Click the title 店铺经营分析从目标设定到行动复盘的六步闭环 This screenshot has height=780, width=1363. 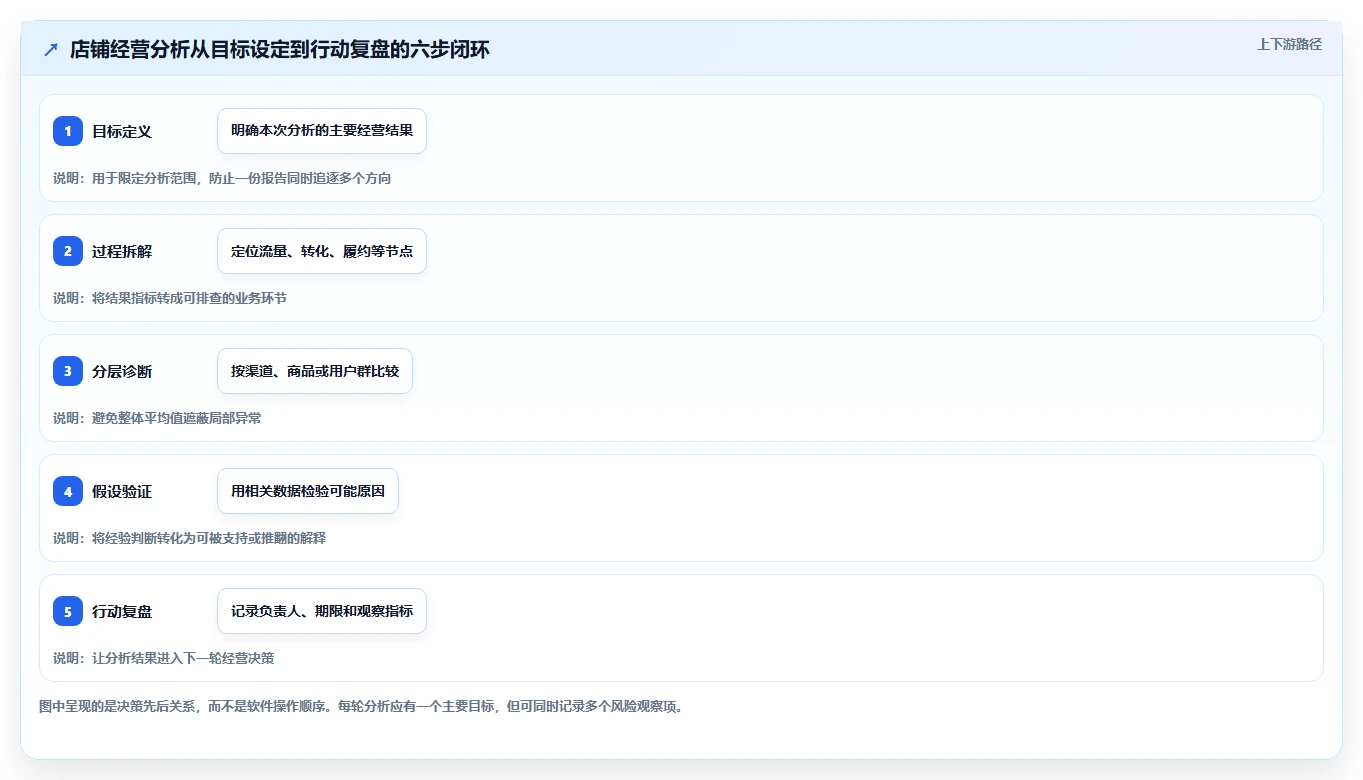[280, 49]
